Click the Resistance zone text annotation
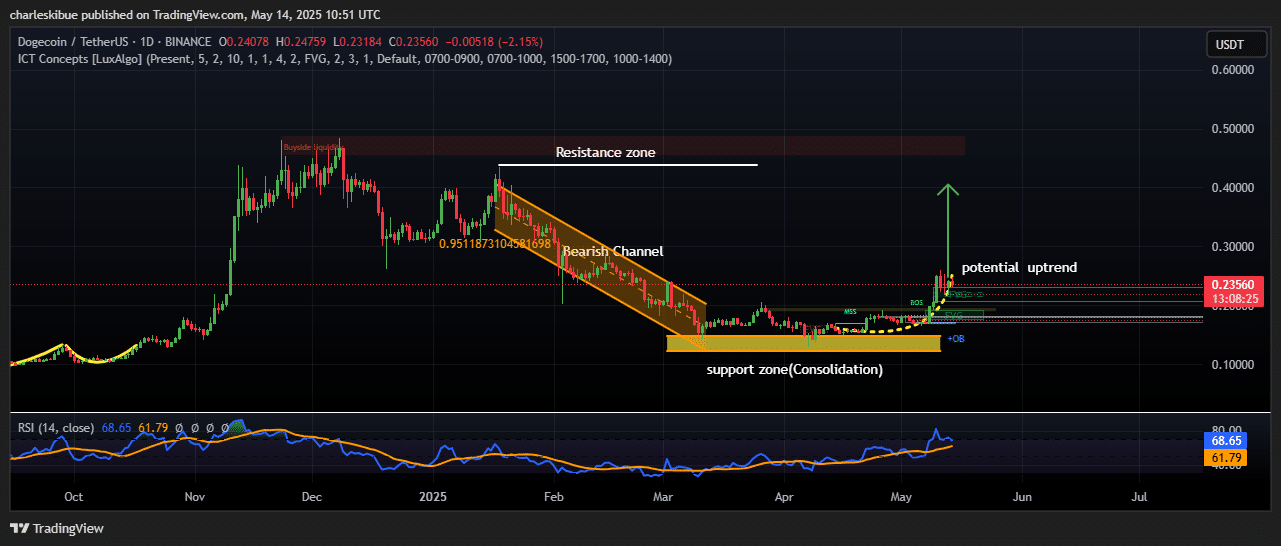The width and height of the screenshot is (1281, 546). click(x=605, y=152)
